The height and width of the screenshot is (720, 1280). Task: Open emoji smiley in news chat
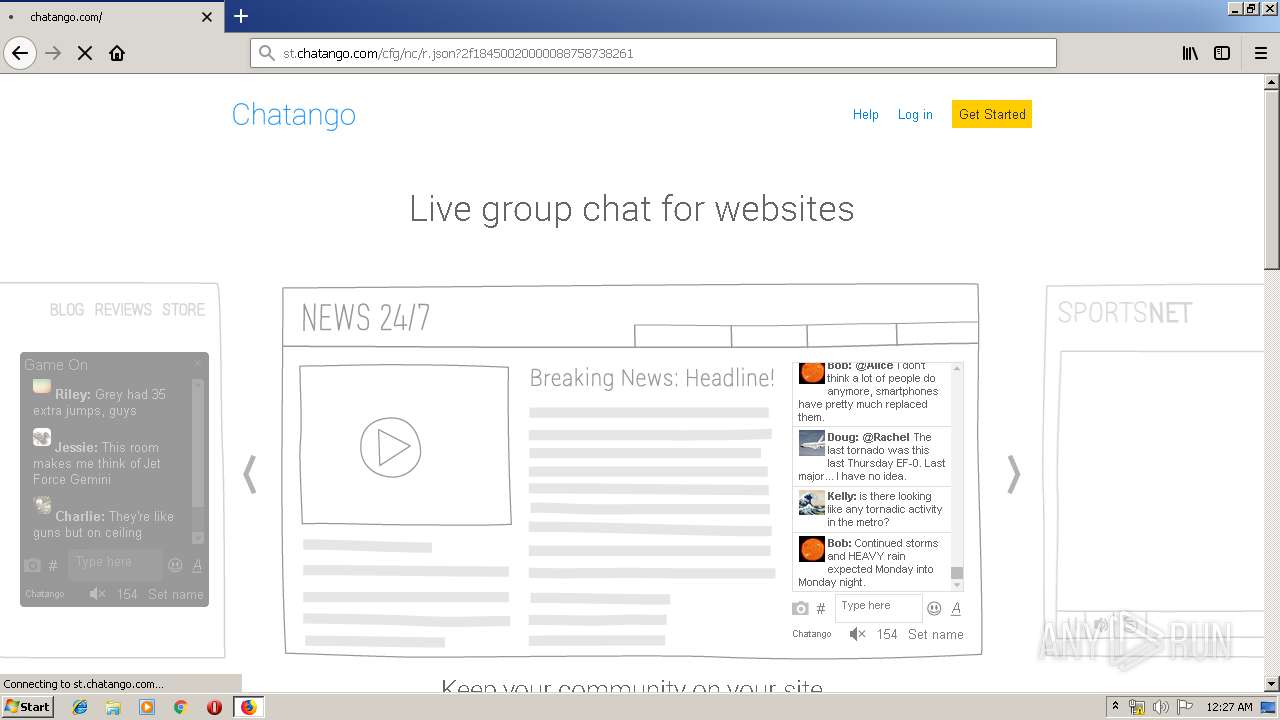click(x=934, y=608)
